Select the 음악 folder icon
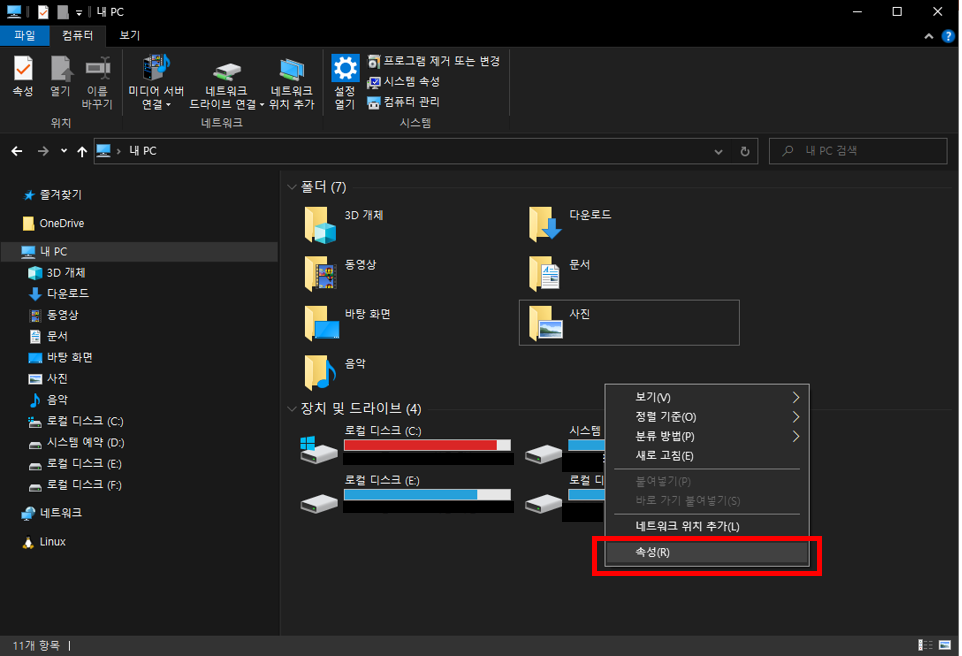The height and width of the screenshot is (656, 962). pos(320,372)
